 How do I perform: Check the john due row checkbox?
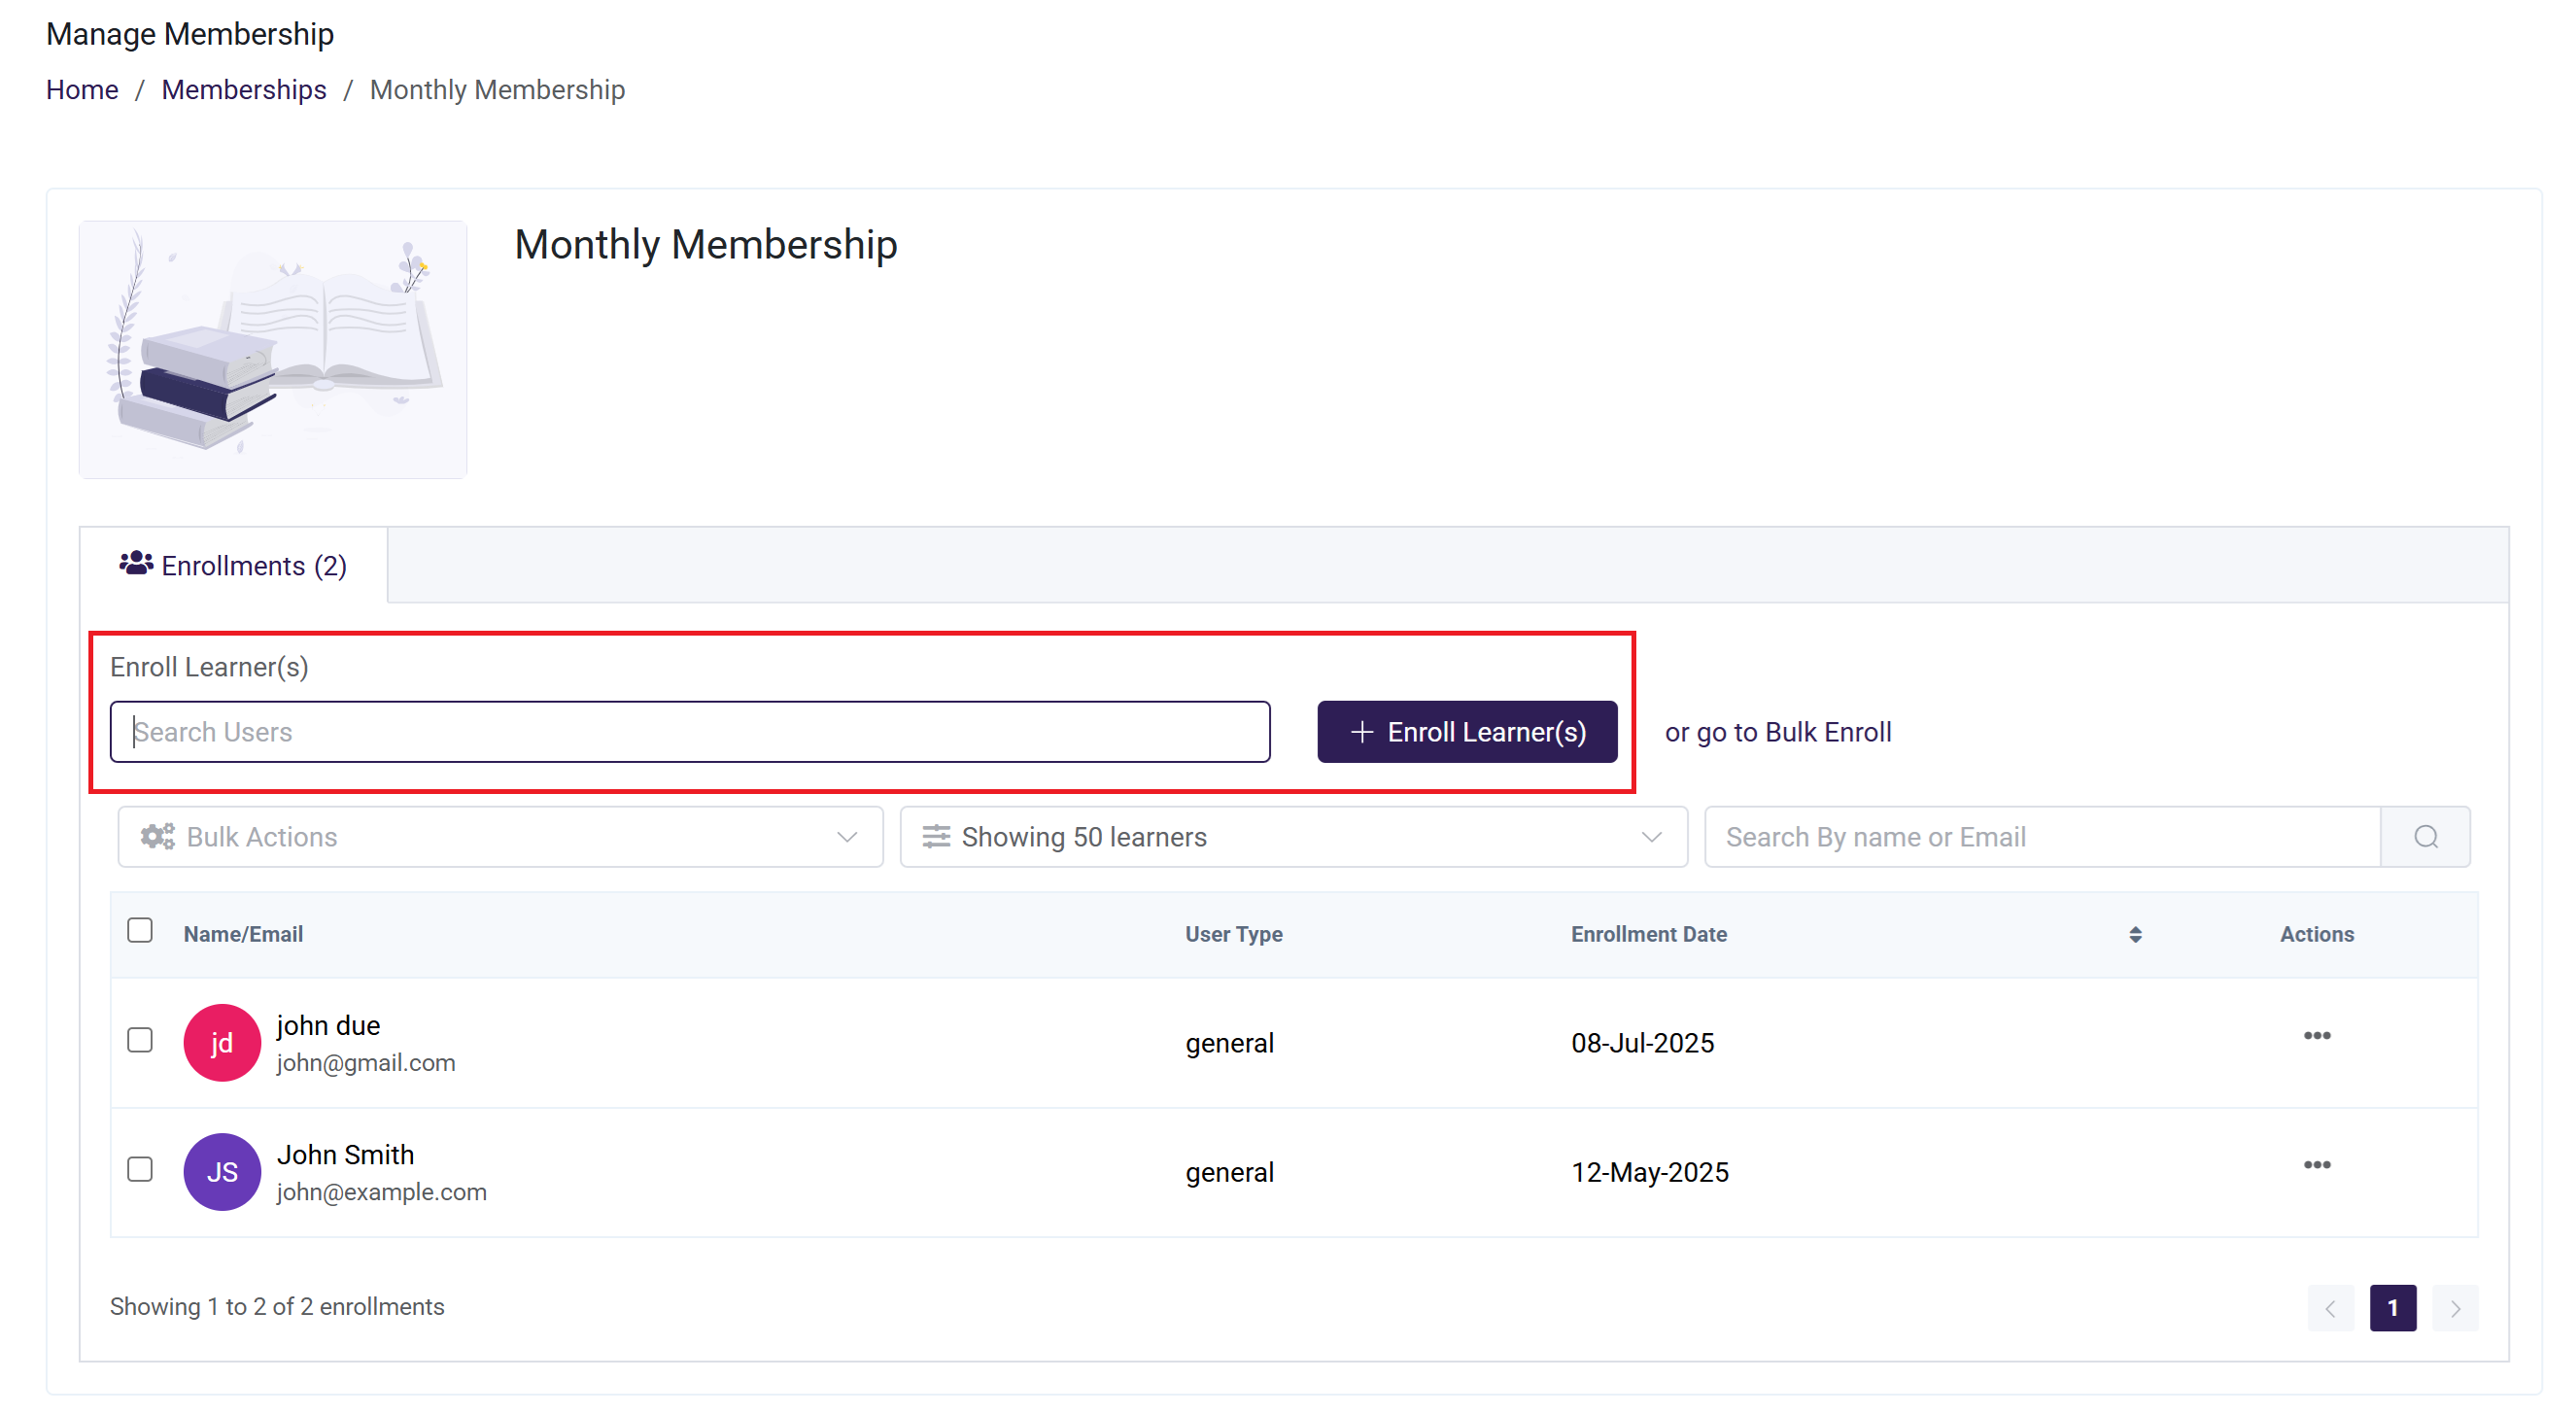[x=140, y=1040]
